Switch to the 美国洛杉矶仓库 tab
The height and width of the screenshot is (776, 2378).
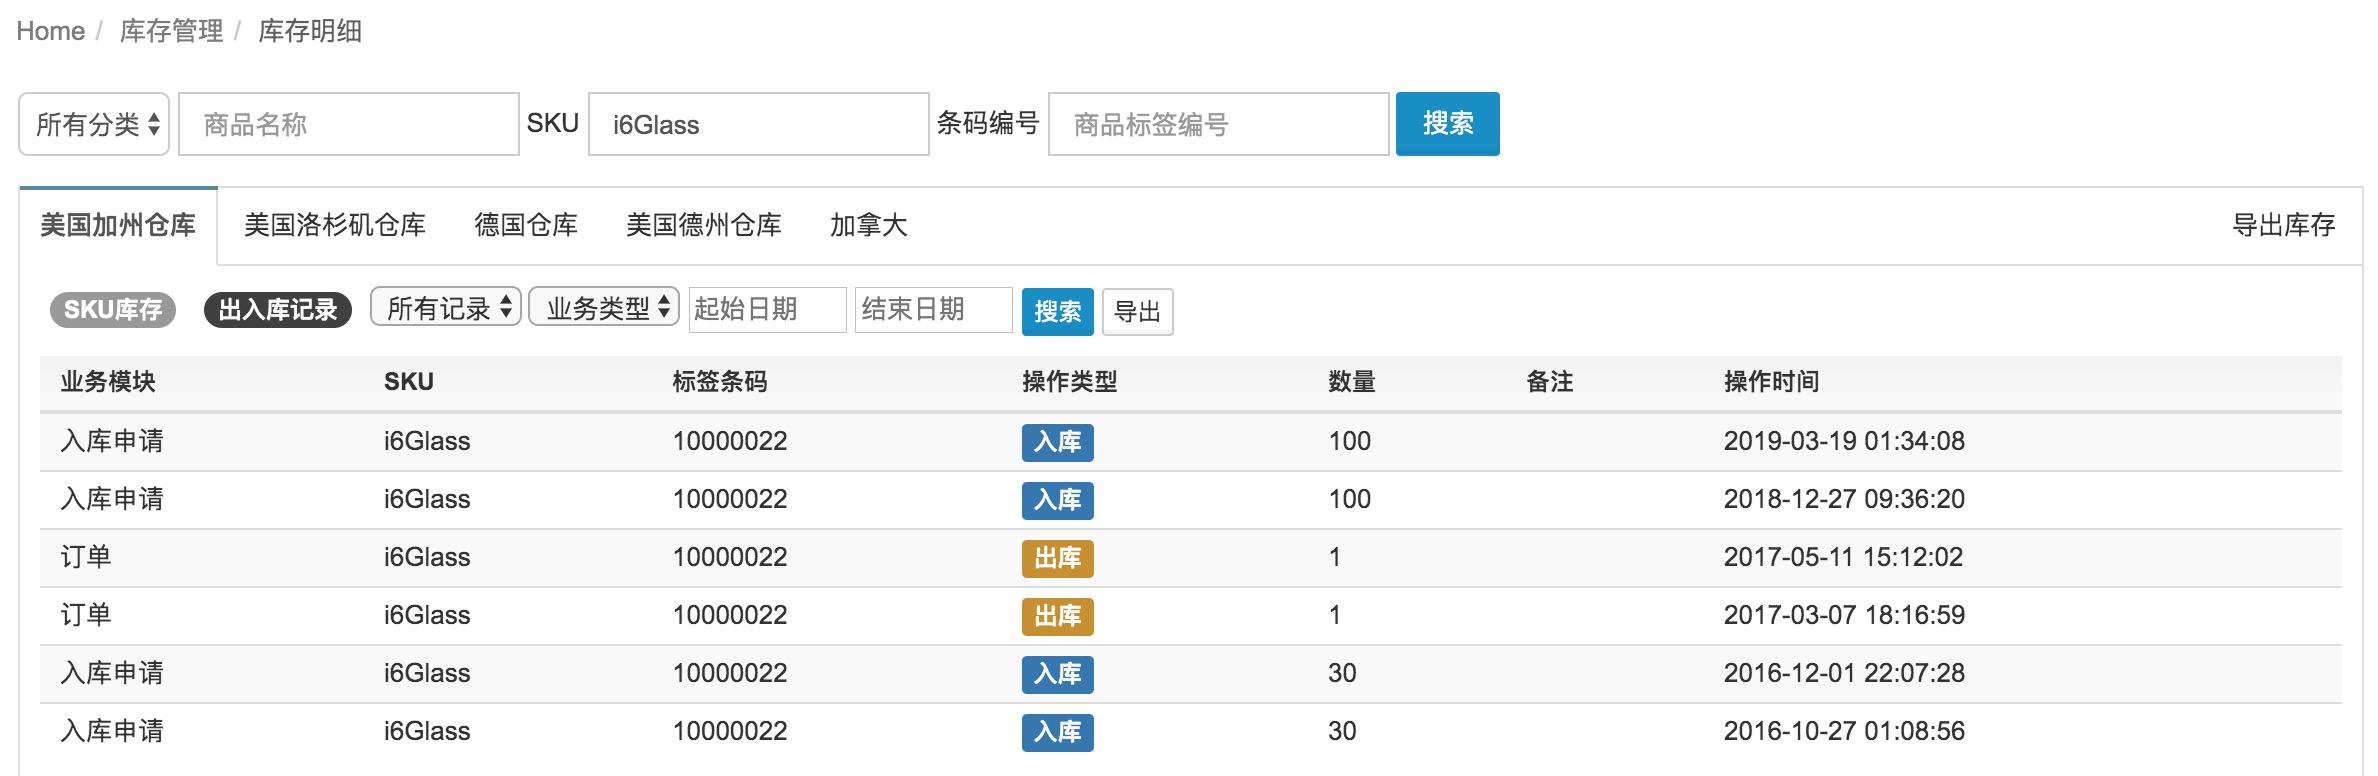click(x=334, y=225)
